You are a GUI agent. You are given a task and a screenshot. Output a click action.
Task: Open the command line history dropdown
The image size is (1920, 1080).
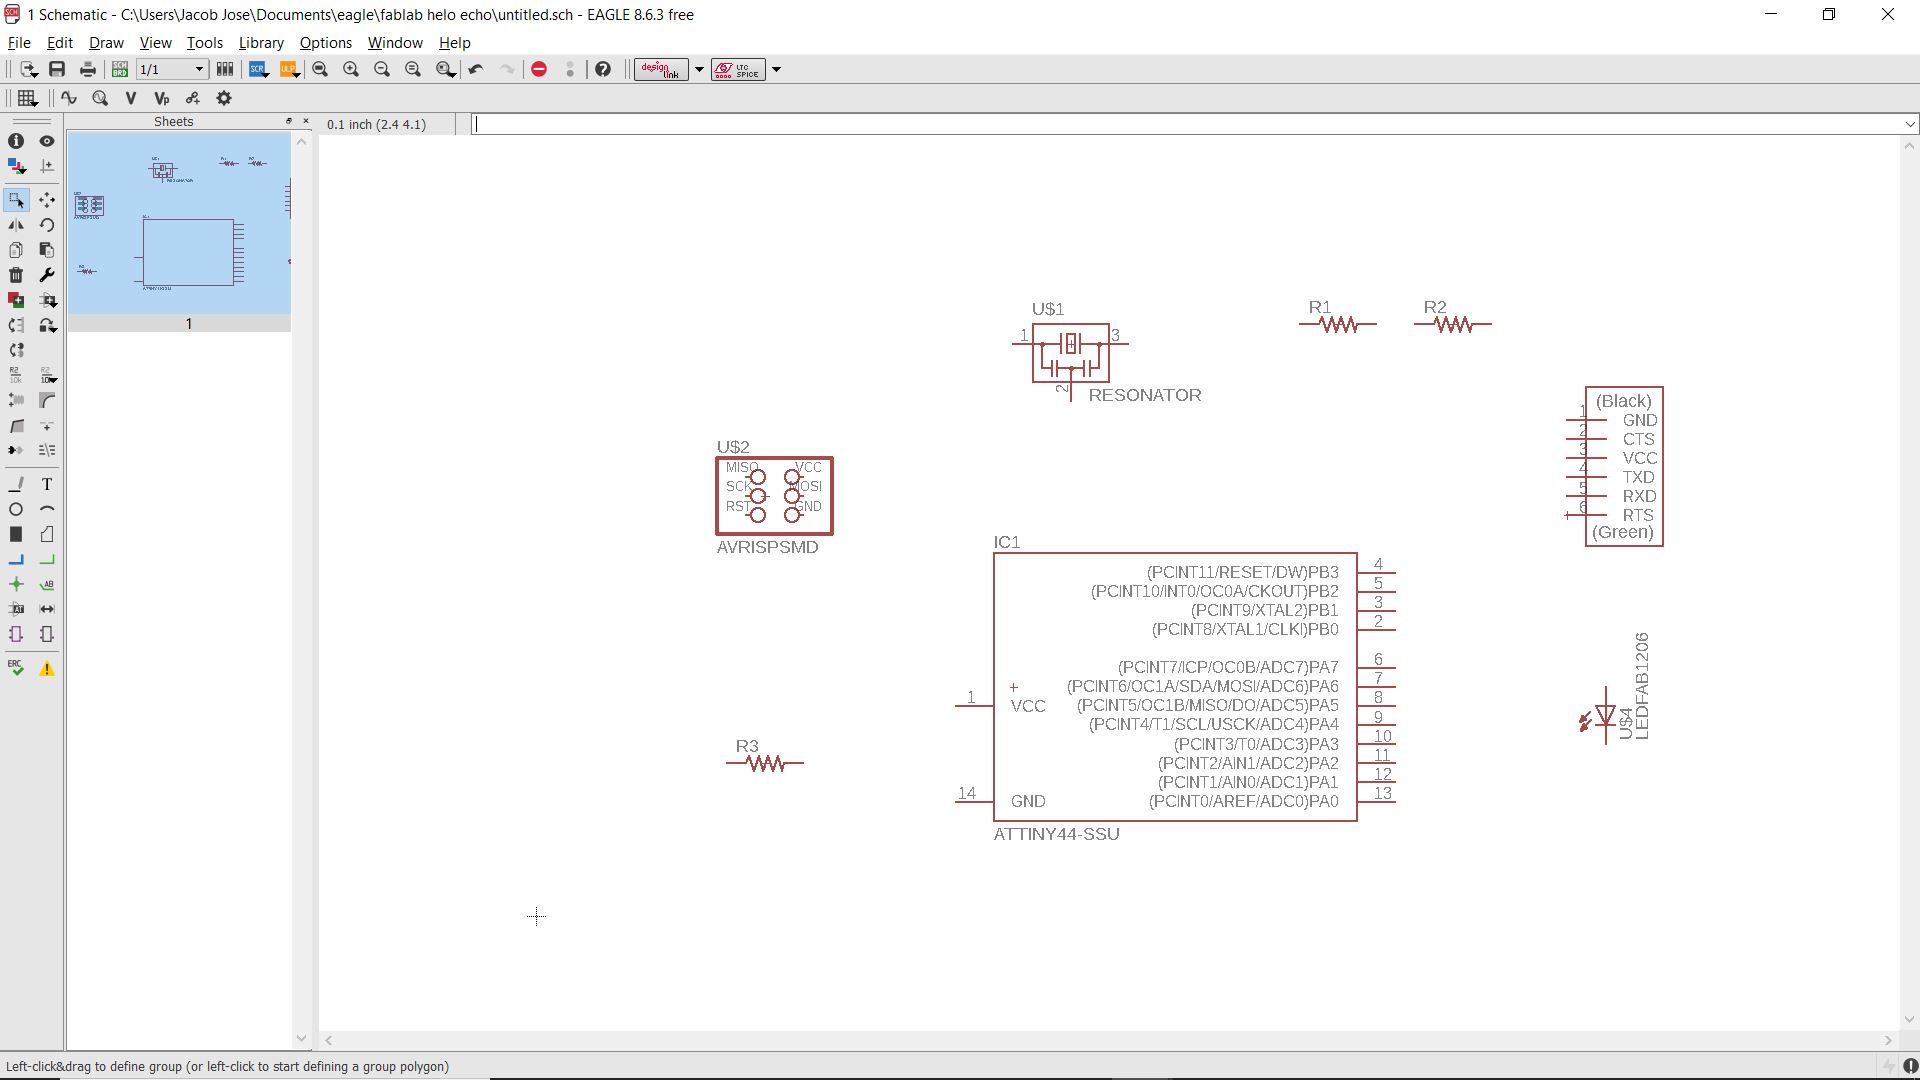click(1909, 124)
